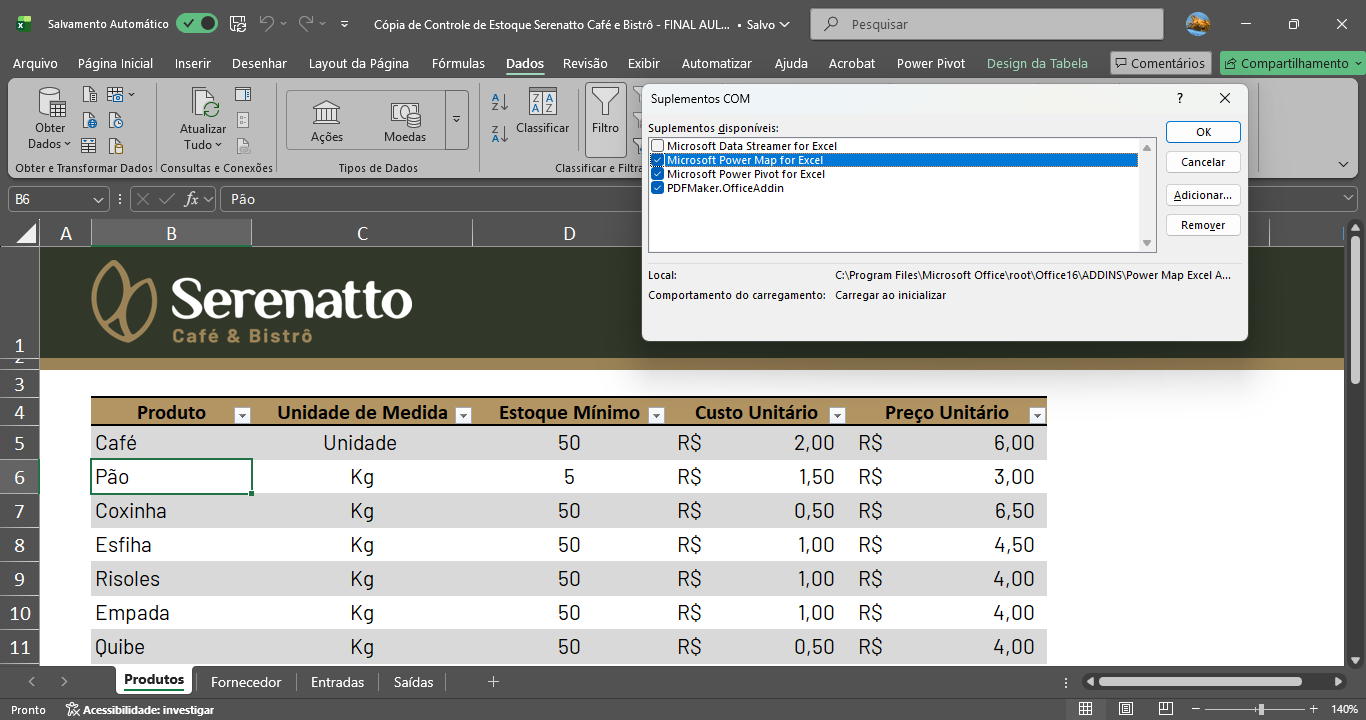This screenshot has width=1366, height=720.
Task: Click the Recent Sources clock icon
Action: pos(116,120)
